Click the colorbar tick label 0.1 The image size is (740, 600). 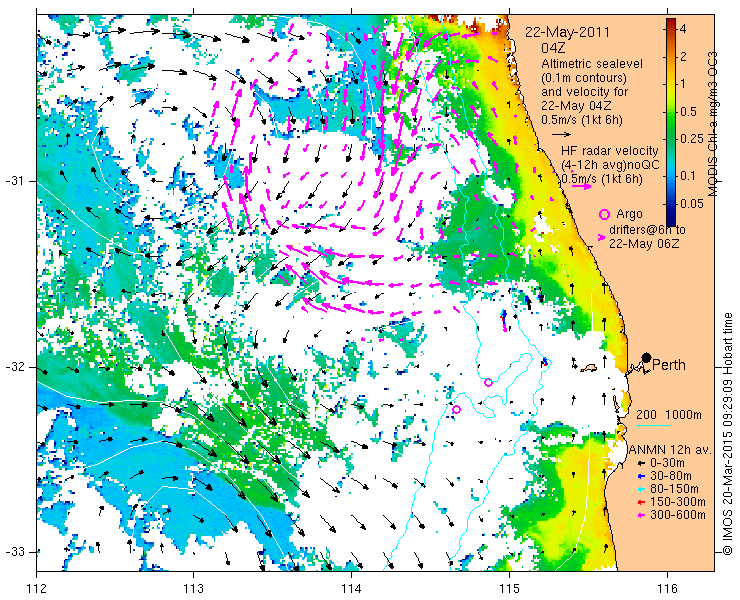tap(688, 176)
